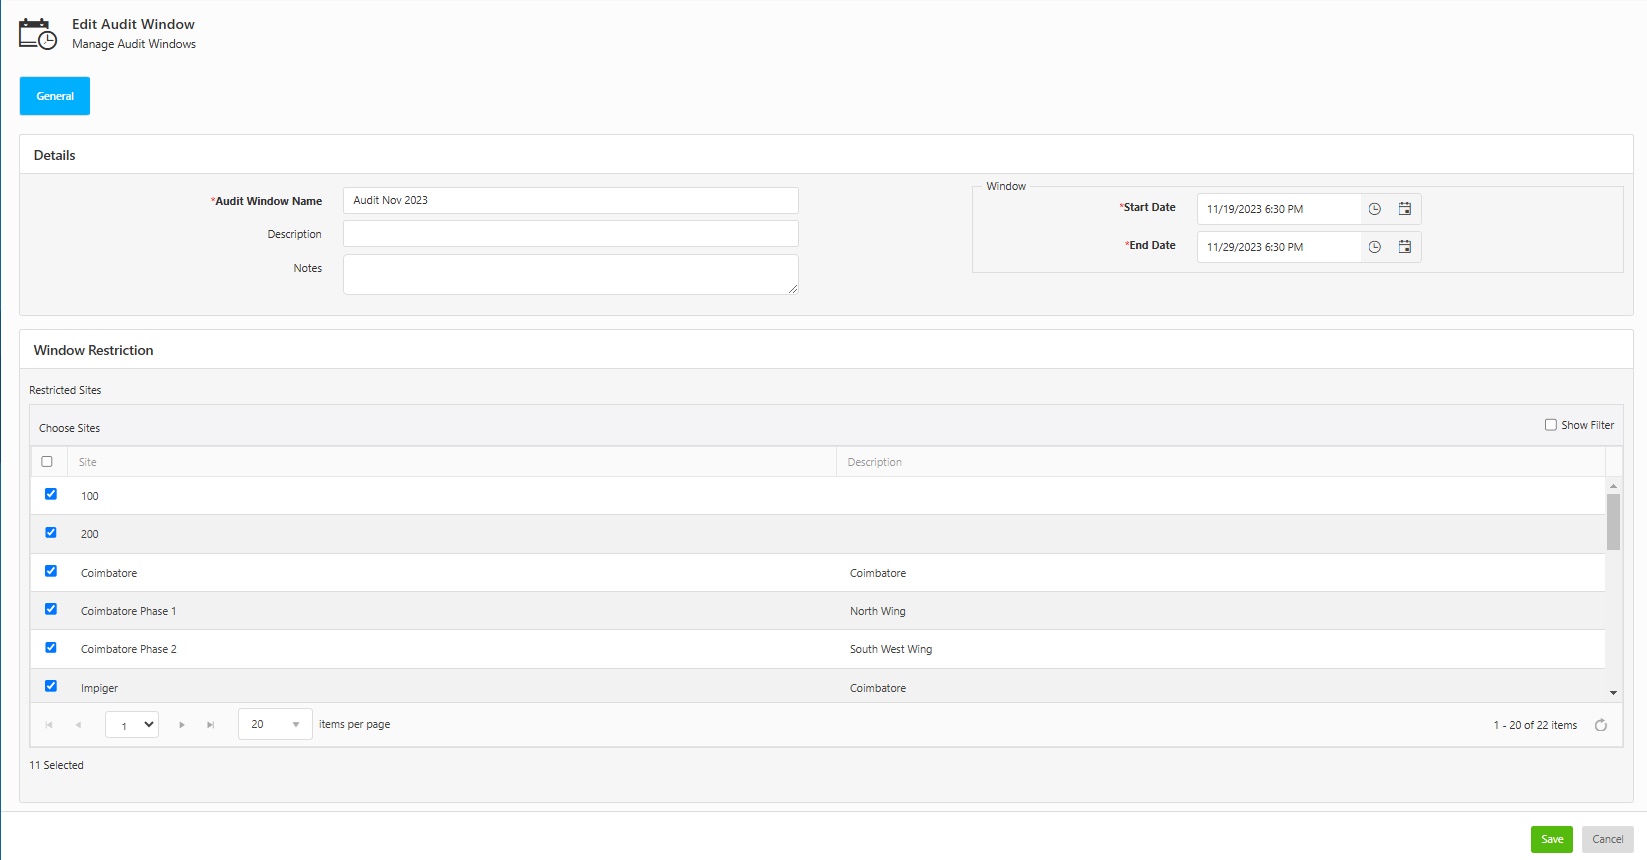
Task: Open calendar picker for Start Date
Action: tap(1404, 209)
